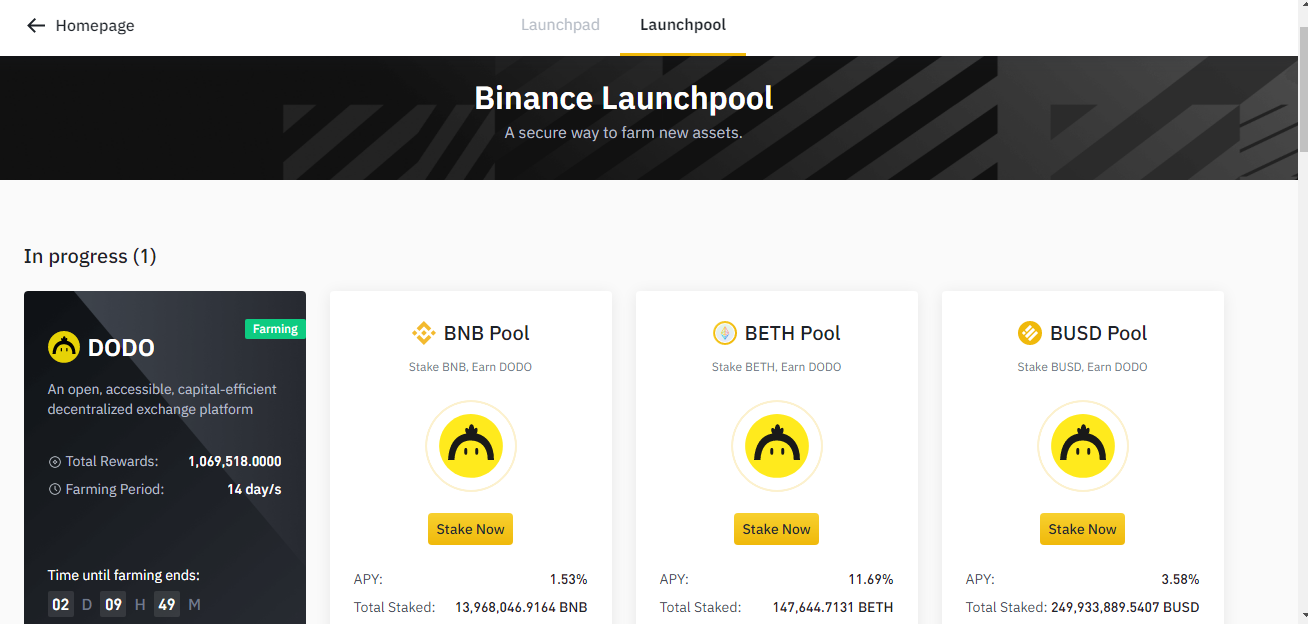Viewport: 1308px width, 624px height.
Task: Select the Launchpool tab
Action: coord(683,25)
